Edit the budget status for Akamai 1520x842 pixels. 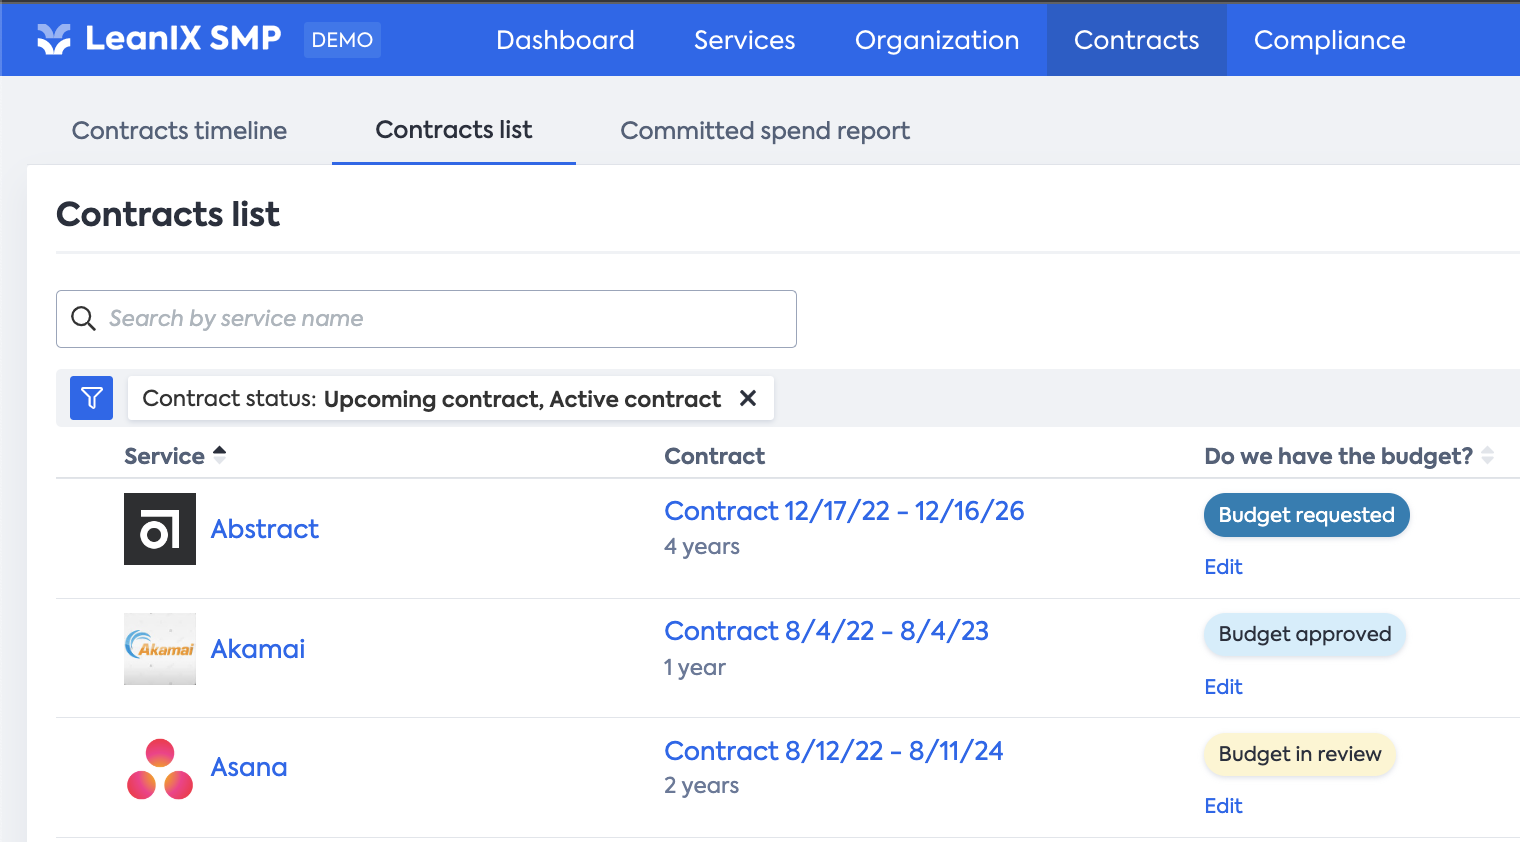(x=1223, y=687)
